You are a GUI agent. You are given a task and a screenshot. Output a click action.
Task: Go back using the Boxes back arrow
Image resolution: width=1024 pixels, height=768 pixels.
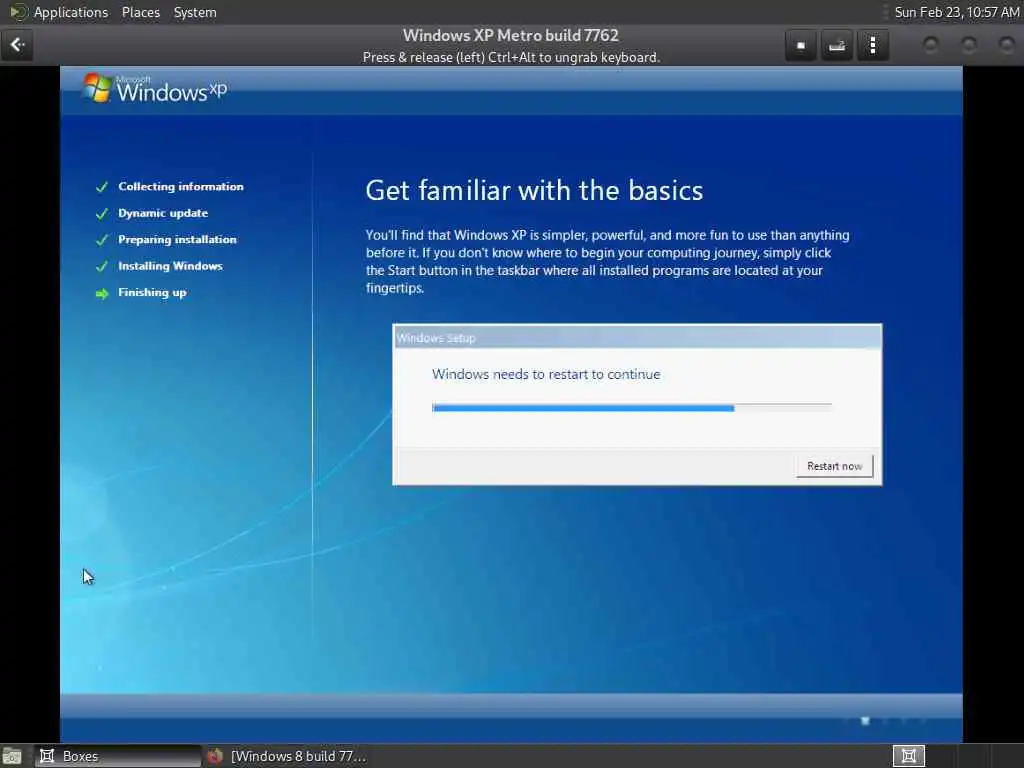(x=17, y=45)
